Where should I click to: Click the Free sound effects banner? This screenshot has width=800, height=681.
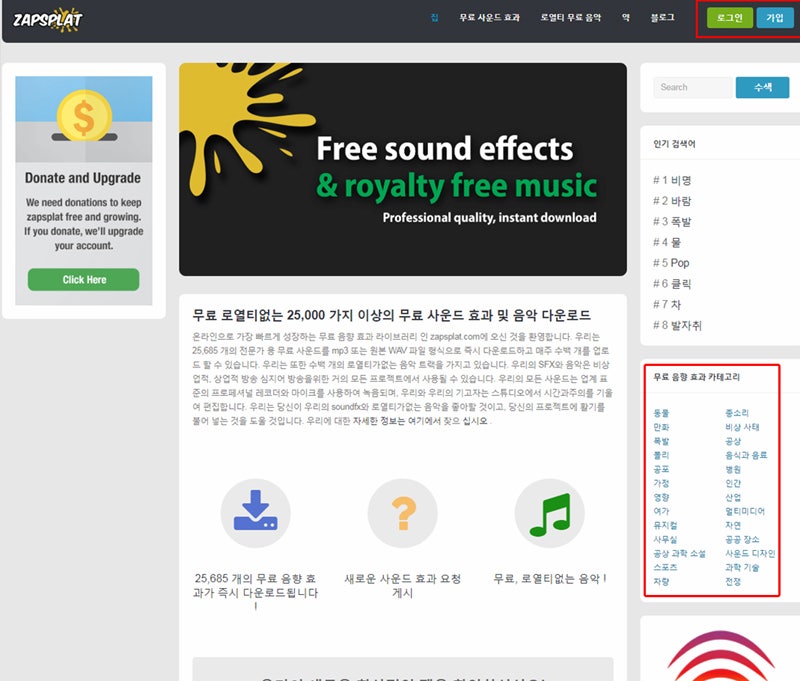403,169
